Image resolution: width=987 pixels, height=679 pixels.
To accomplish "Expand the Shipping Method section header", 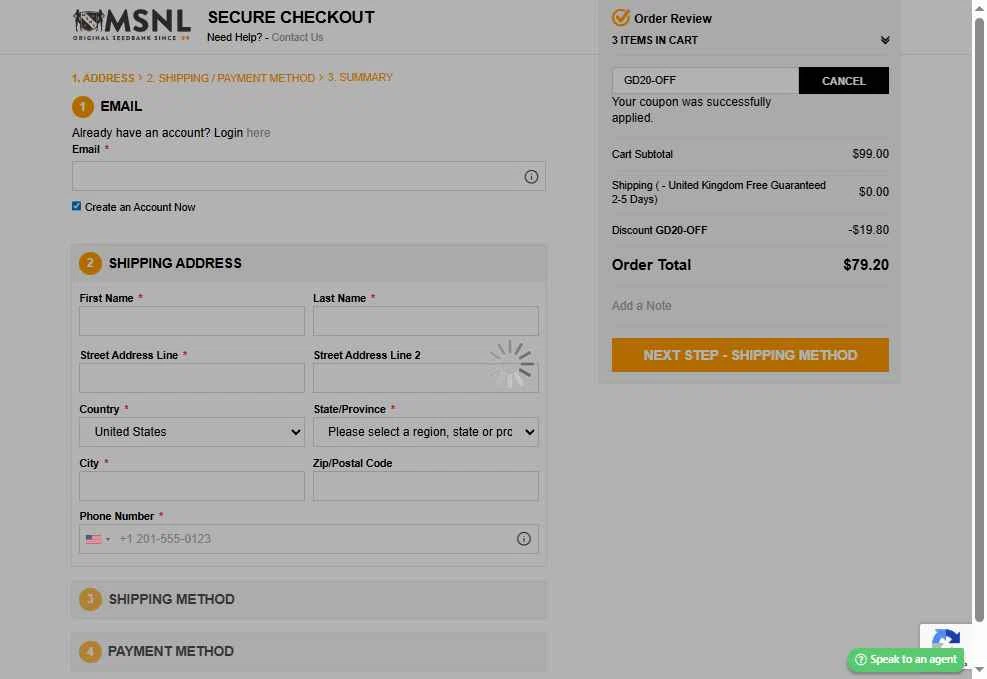I will [308, 600].
